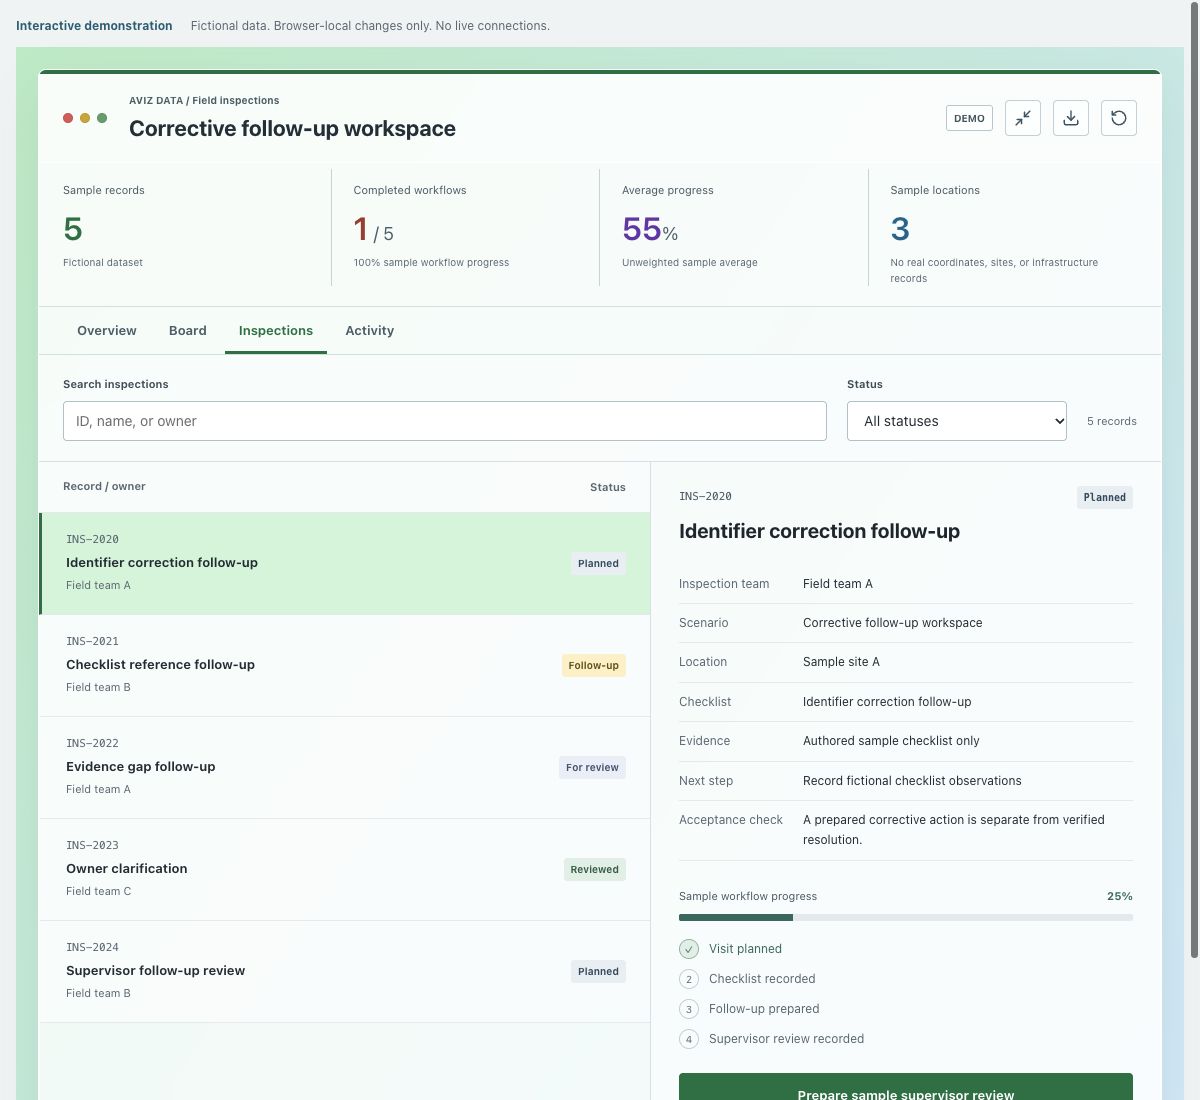Click the AVIZ DATA / Field inspections breadcrumb
The width and height of the screenshot is (1200, 1100).
click(204, 100)
